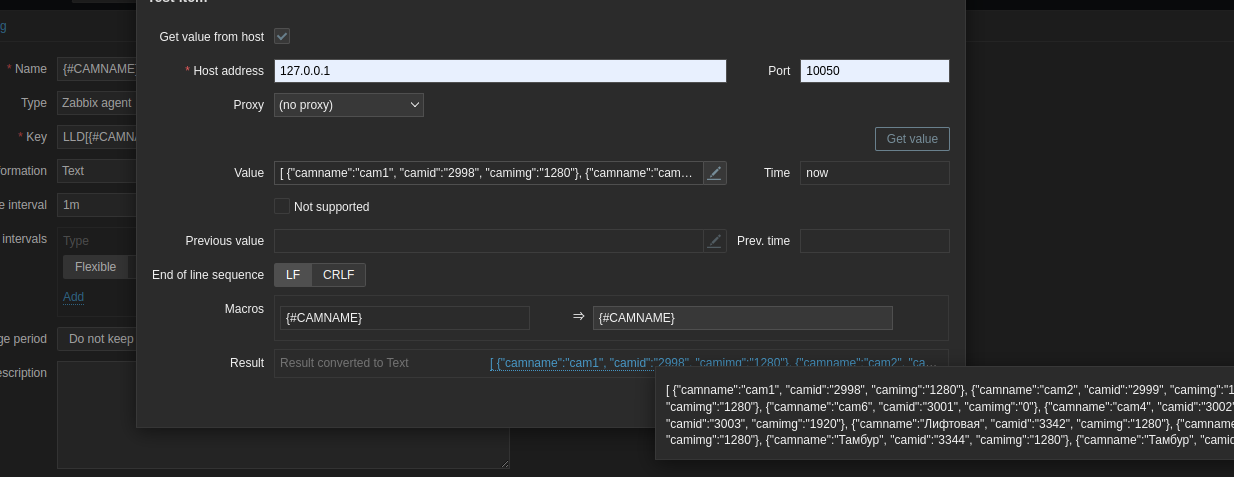1234x477 pixels.
Task: Choose the Do not keep storage option
Action: click(x=98, y=339)
